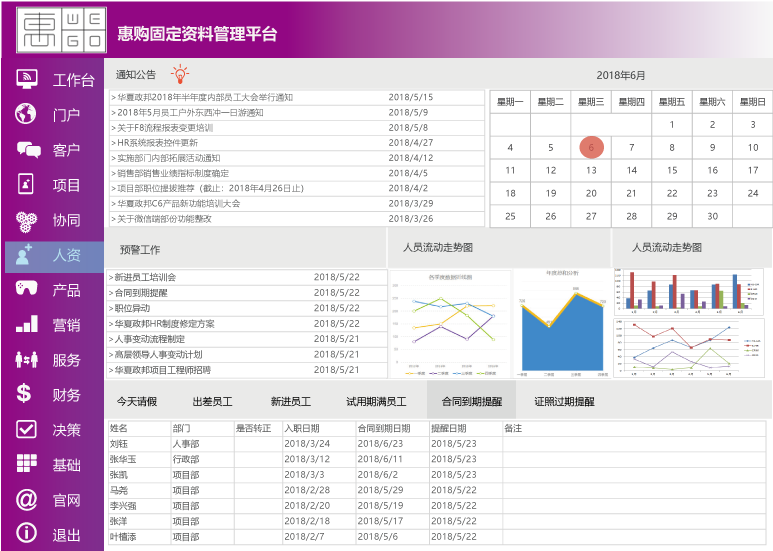Viewport: 773px width, 551px height.
Task: Select highlighted date 6 in calendar
Action: tap(591, 147)
